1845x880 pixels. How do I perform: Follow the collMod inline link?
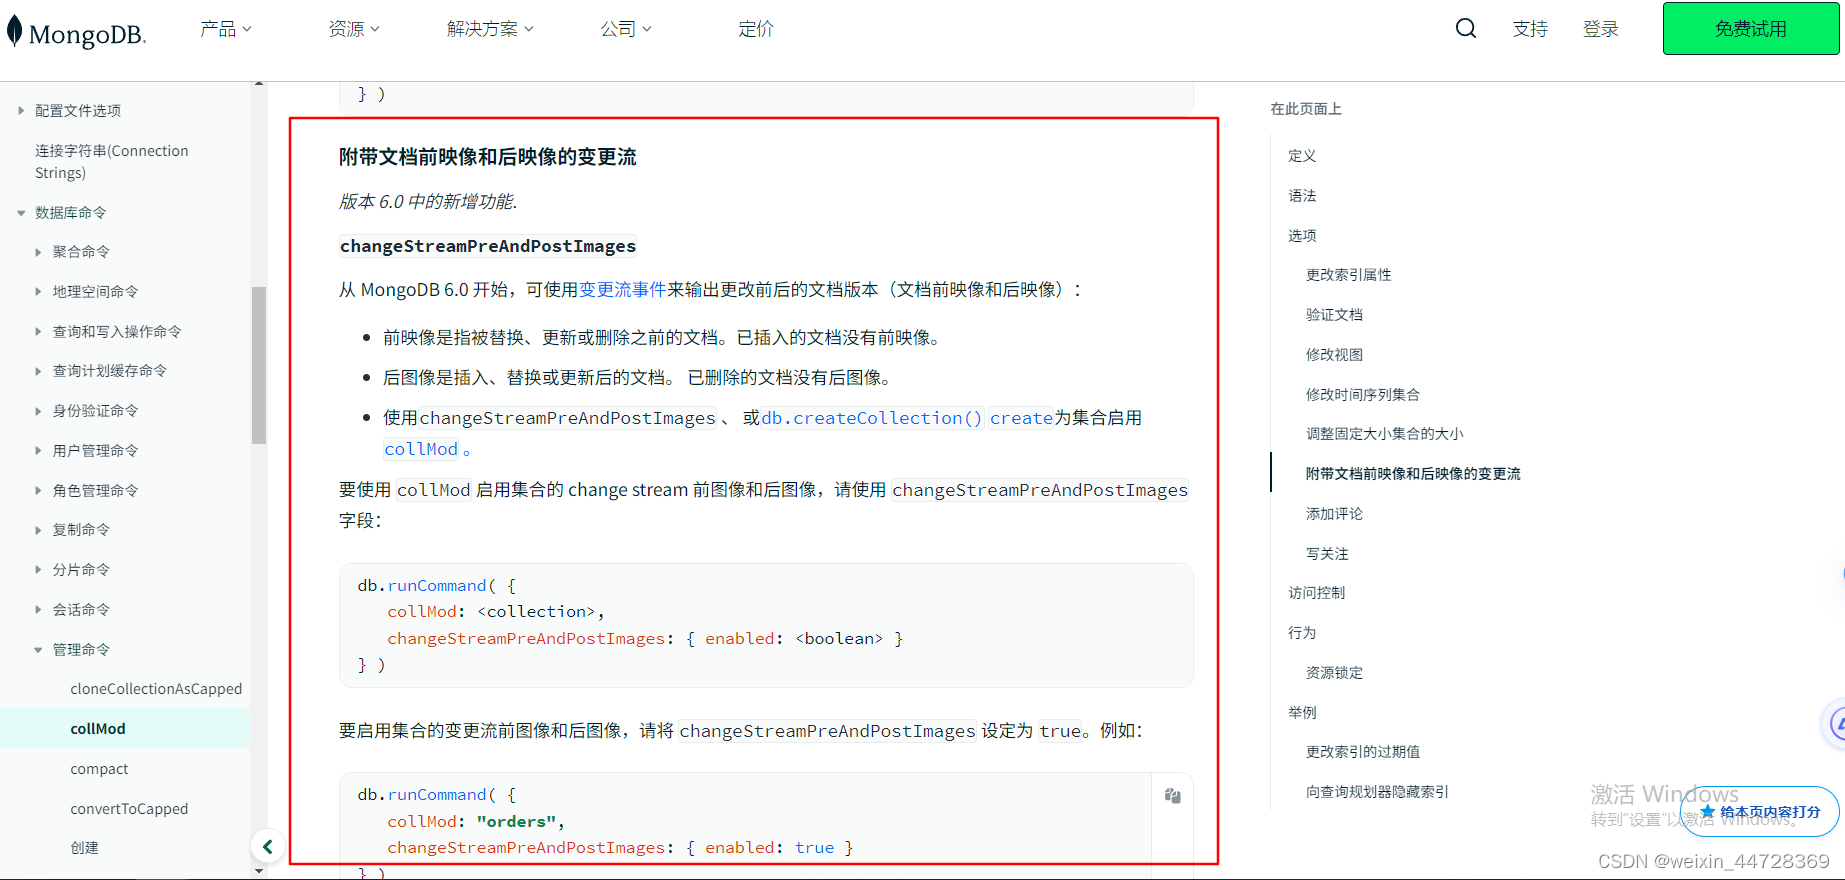click(x=421, y=449)
